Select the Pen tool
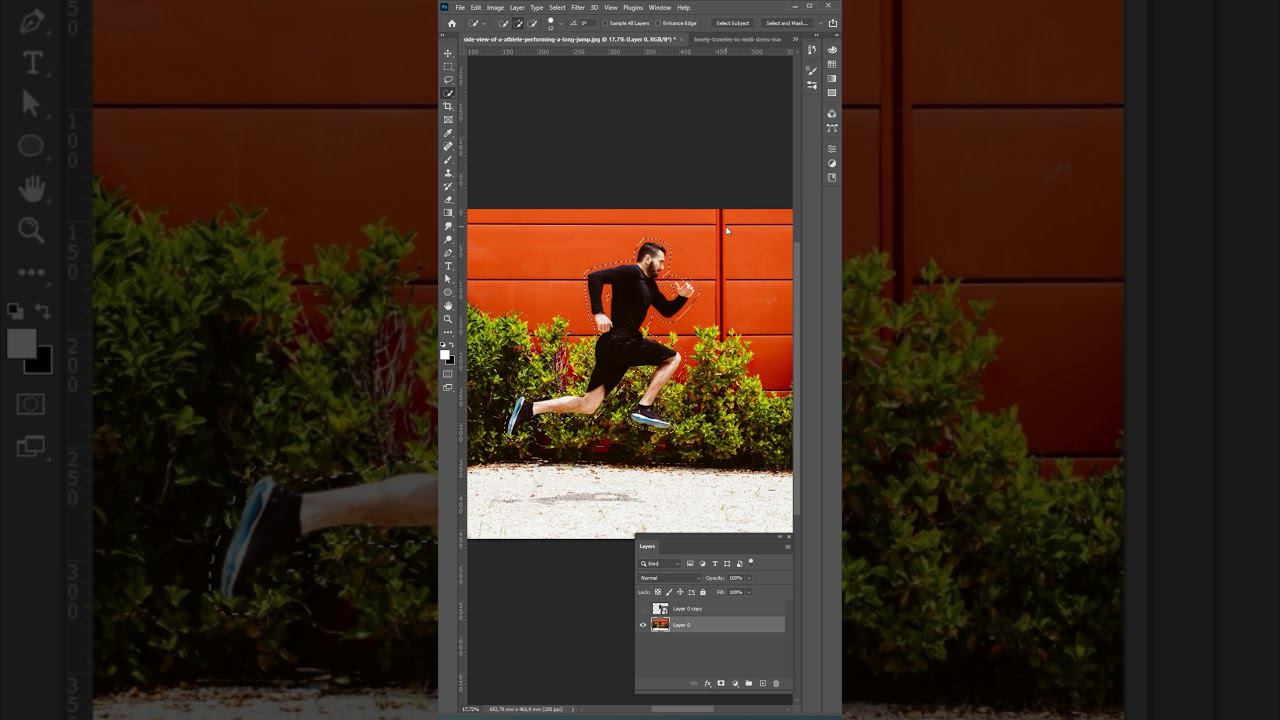The width and height of the screenshot is (1280, 720). (448, 253)
